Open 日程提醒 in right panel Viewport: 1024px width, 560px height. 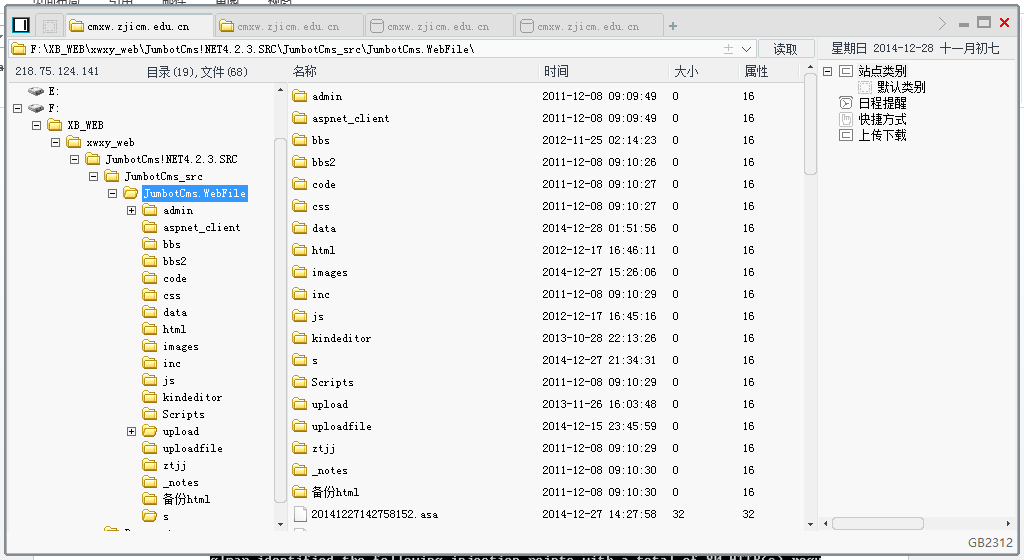pos(882,103)
